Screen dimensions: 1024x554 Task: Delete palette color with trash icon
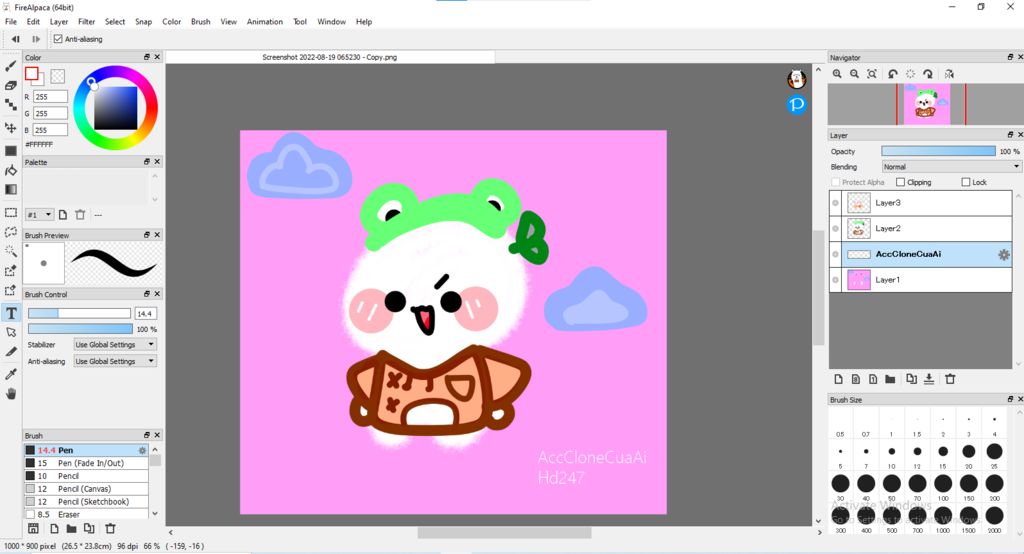coord(80,215)
